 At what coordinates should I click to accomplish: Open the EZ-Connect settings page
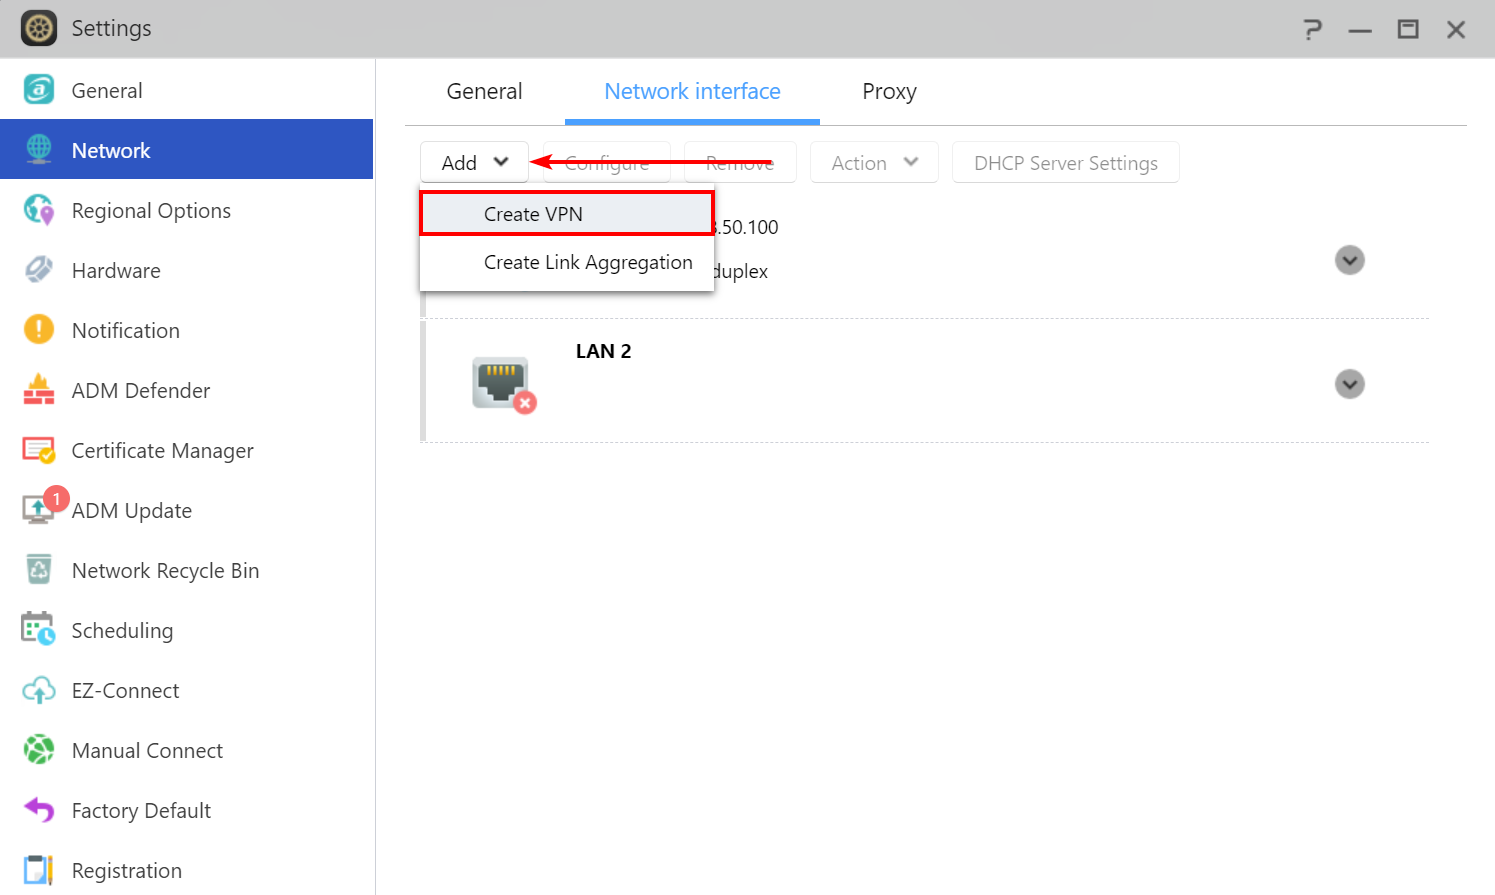pos(125,691)
